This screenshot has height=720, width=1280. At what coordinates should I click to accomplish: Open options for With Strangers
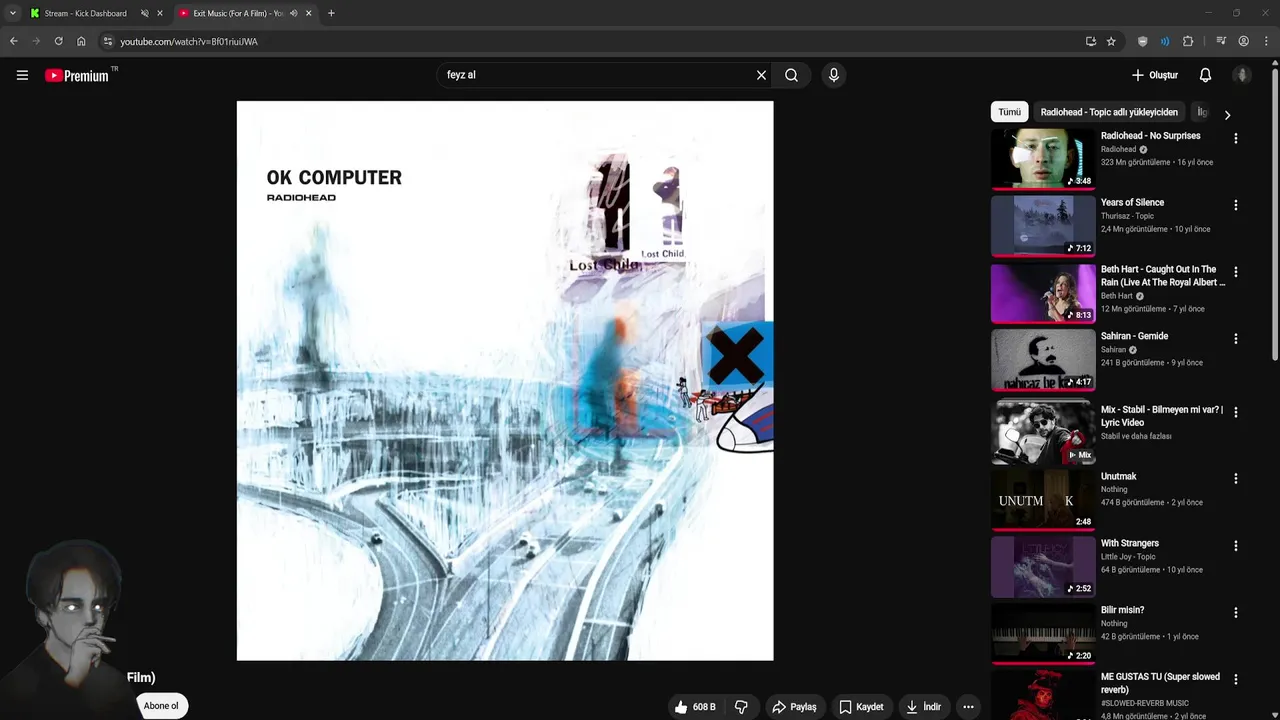coord(1236,546)
